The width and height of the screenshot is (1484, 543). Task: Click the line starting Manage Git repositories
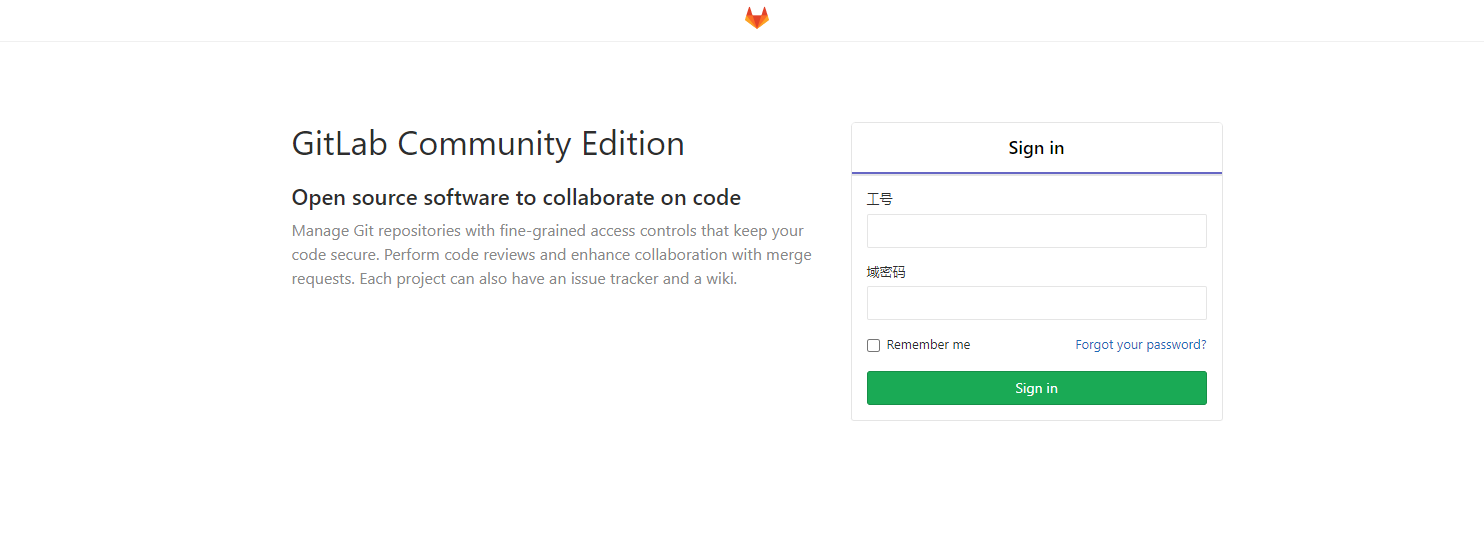pyautogui.click(x=547, y=231)
